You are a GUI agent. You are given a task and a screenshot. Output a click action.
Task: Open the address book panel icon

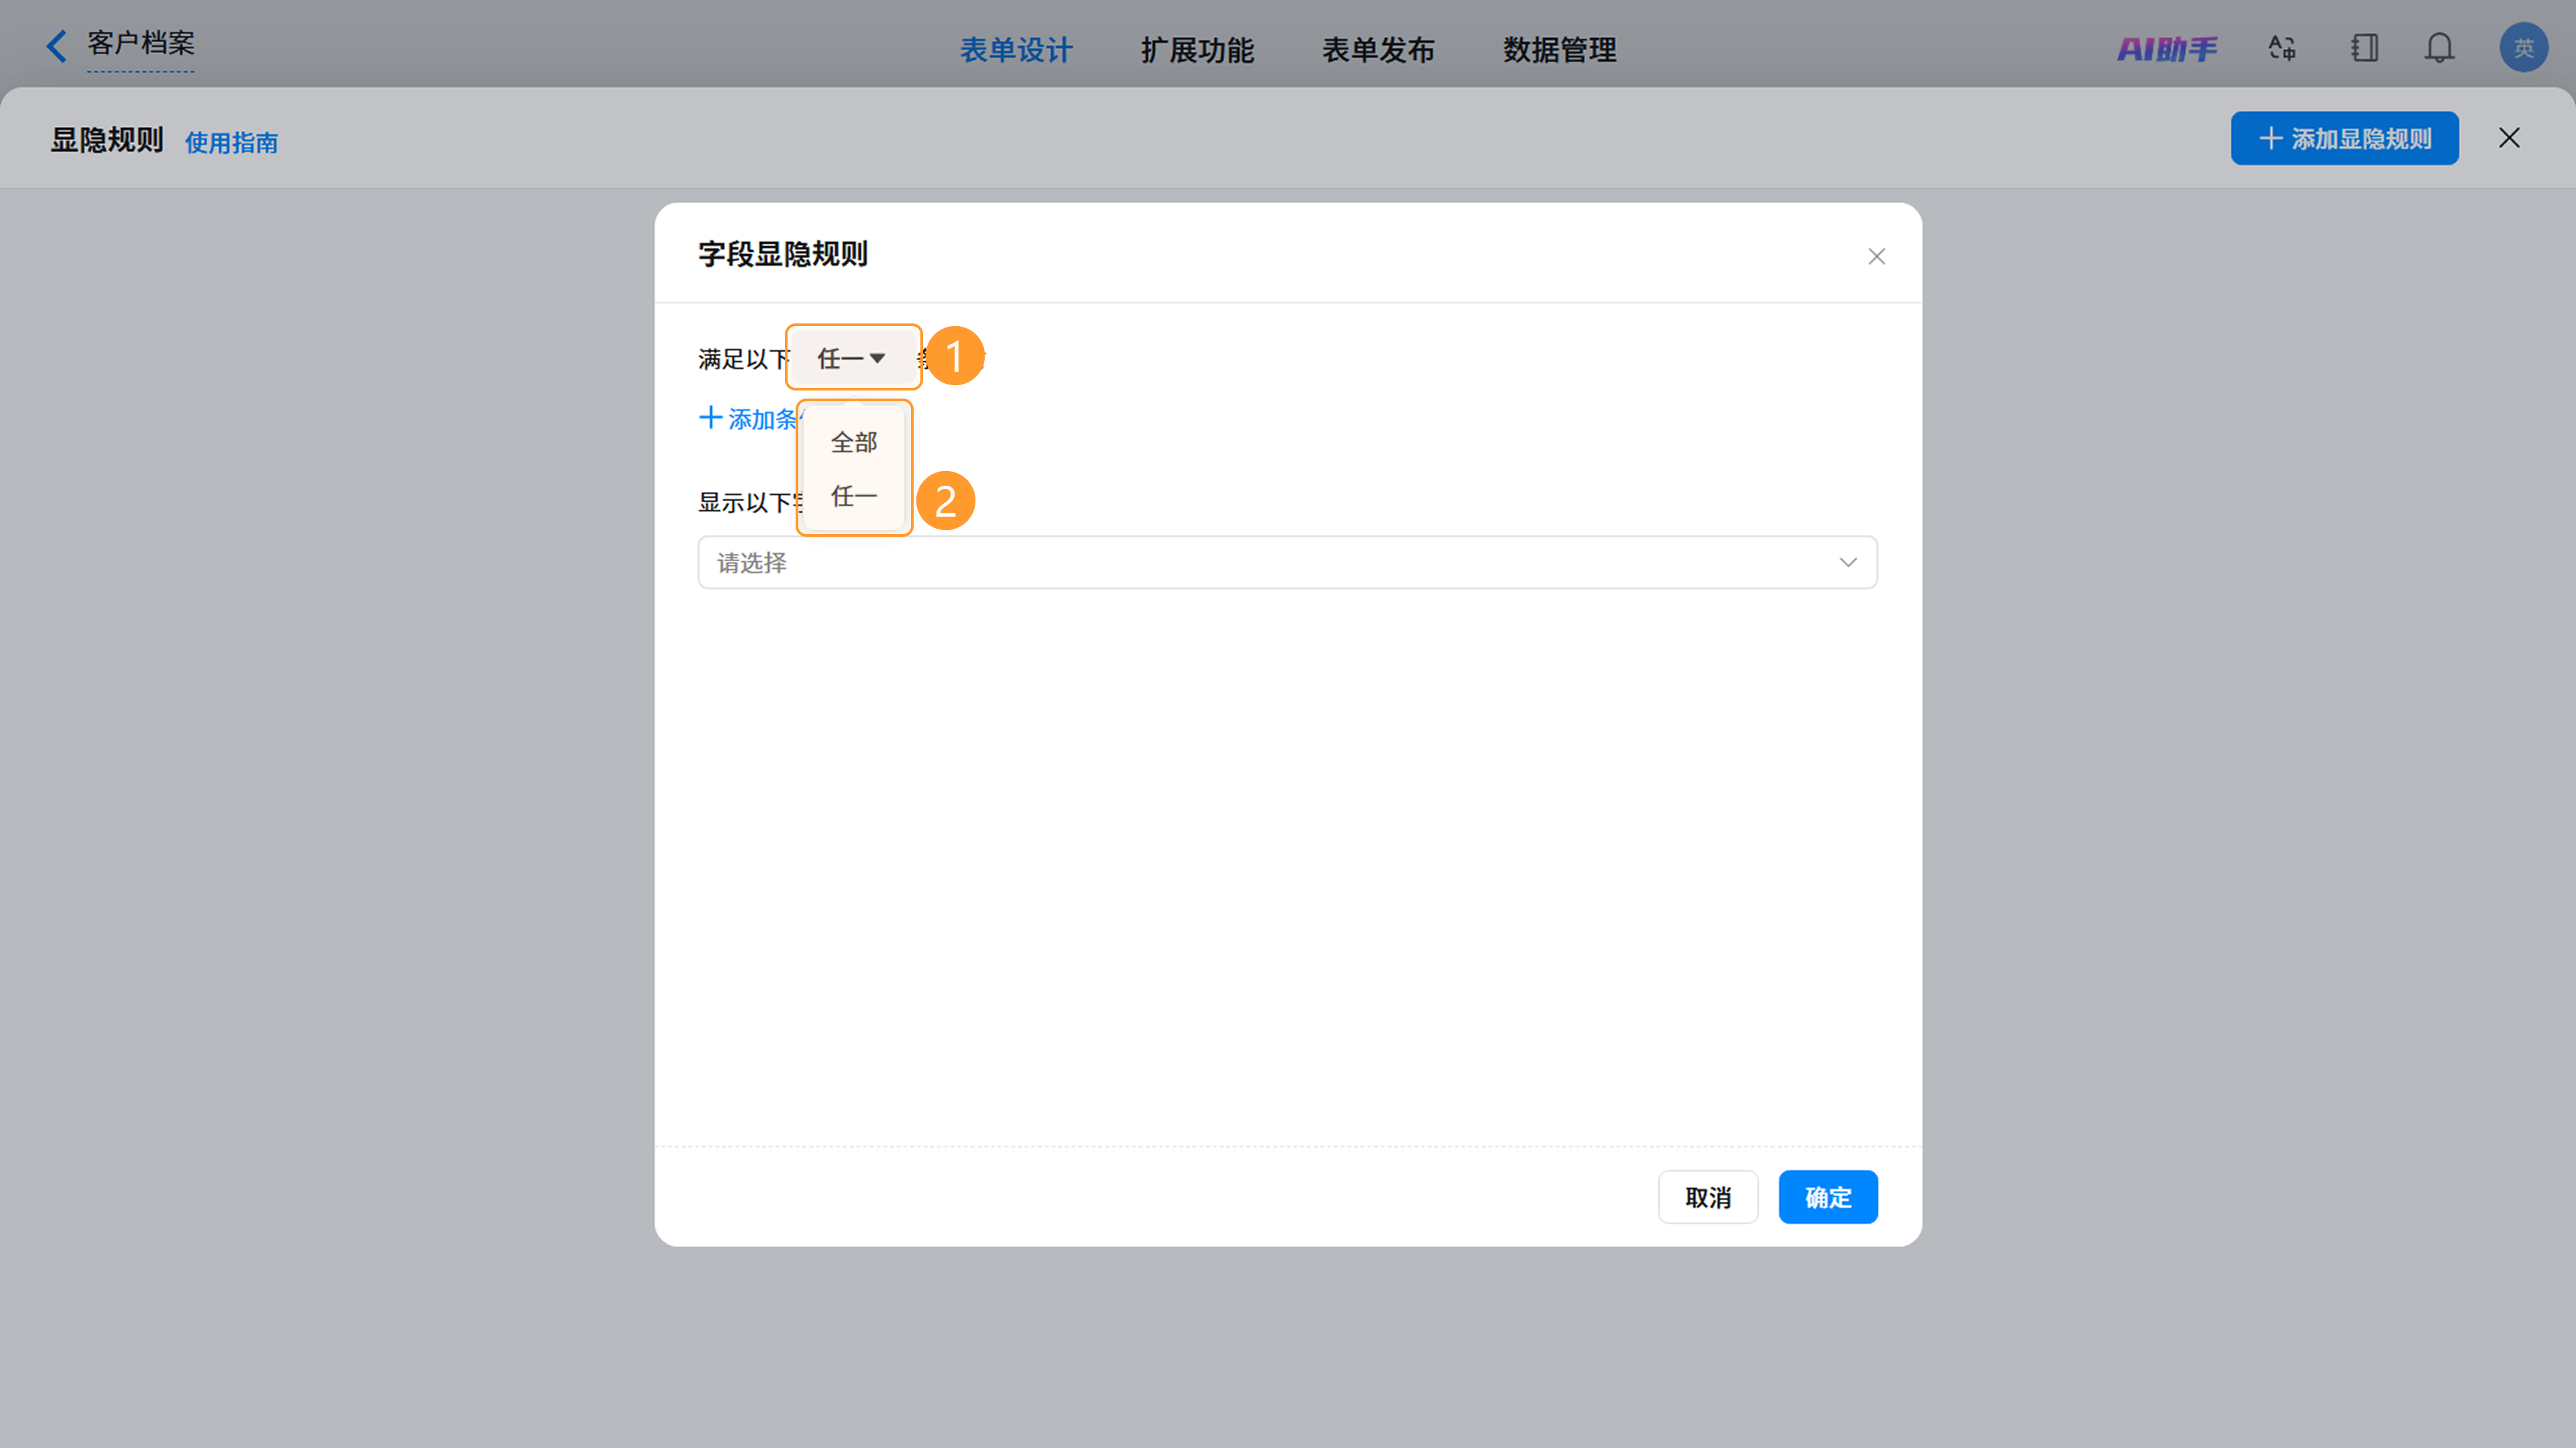[2365, 48]
